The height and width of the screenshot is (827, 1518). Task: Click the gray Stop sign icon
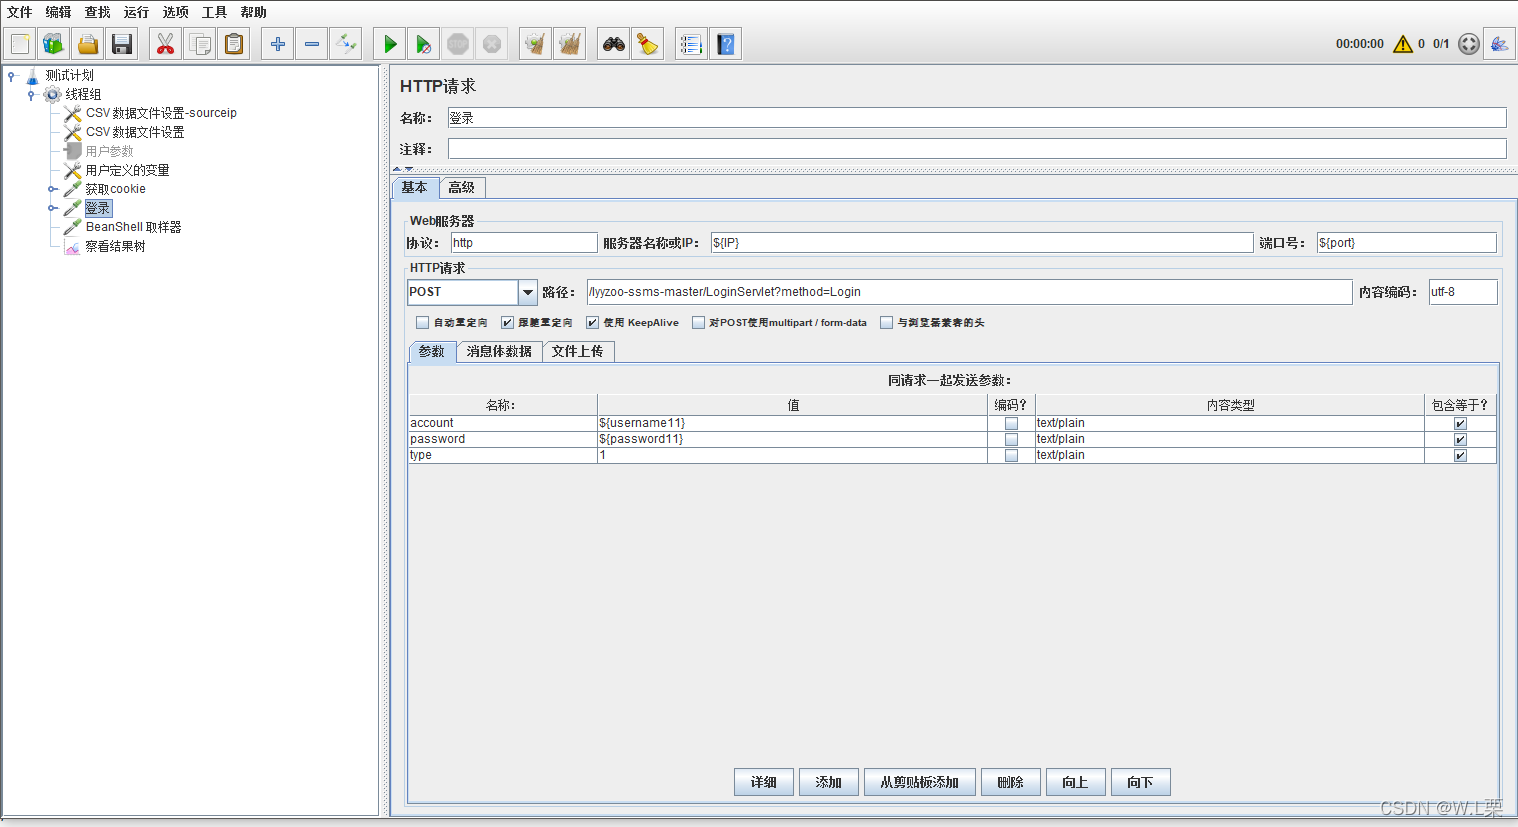tap(458, 44)
